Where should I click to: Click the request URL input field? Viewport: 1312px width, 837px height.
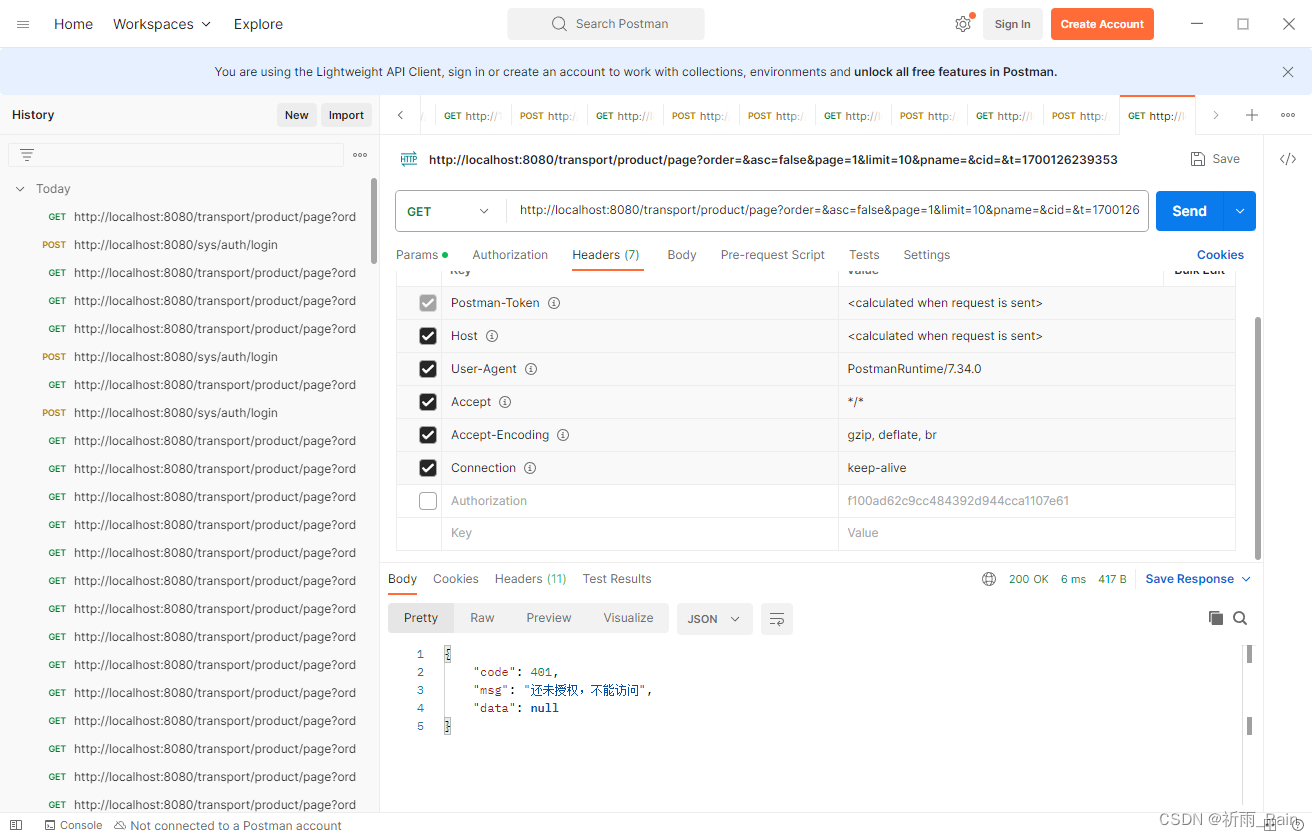tap(829, 211)
